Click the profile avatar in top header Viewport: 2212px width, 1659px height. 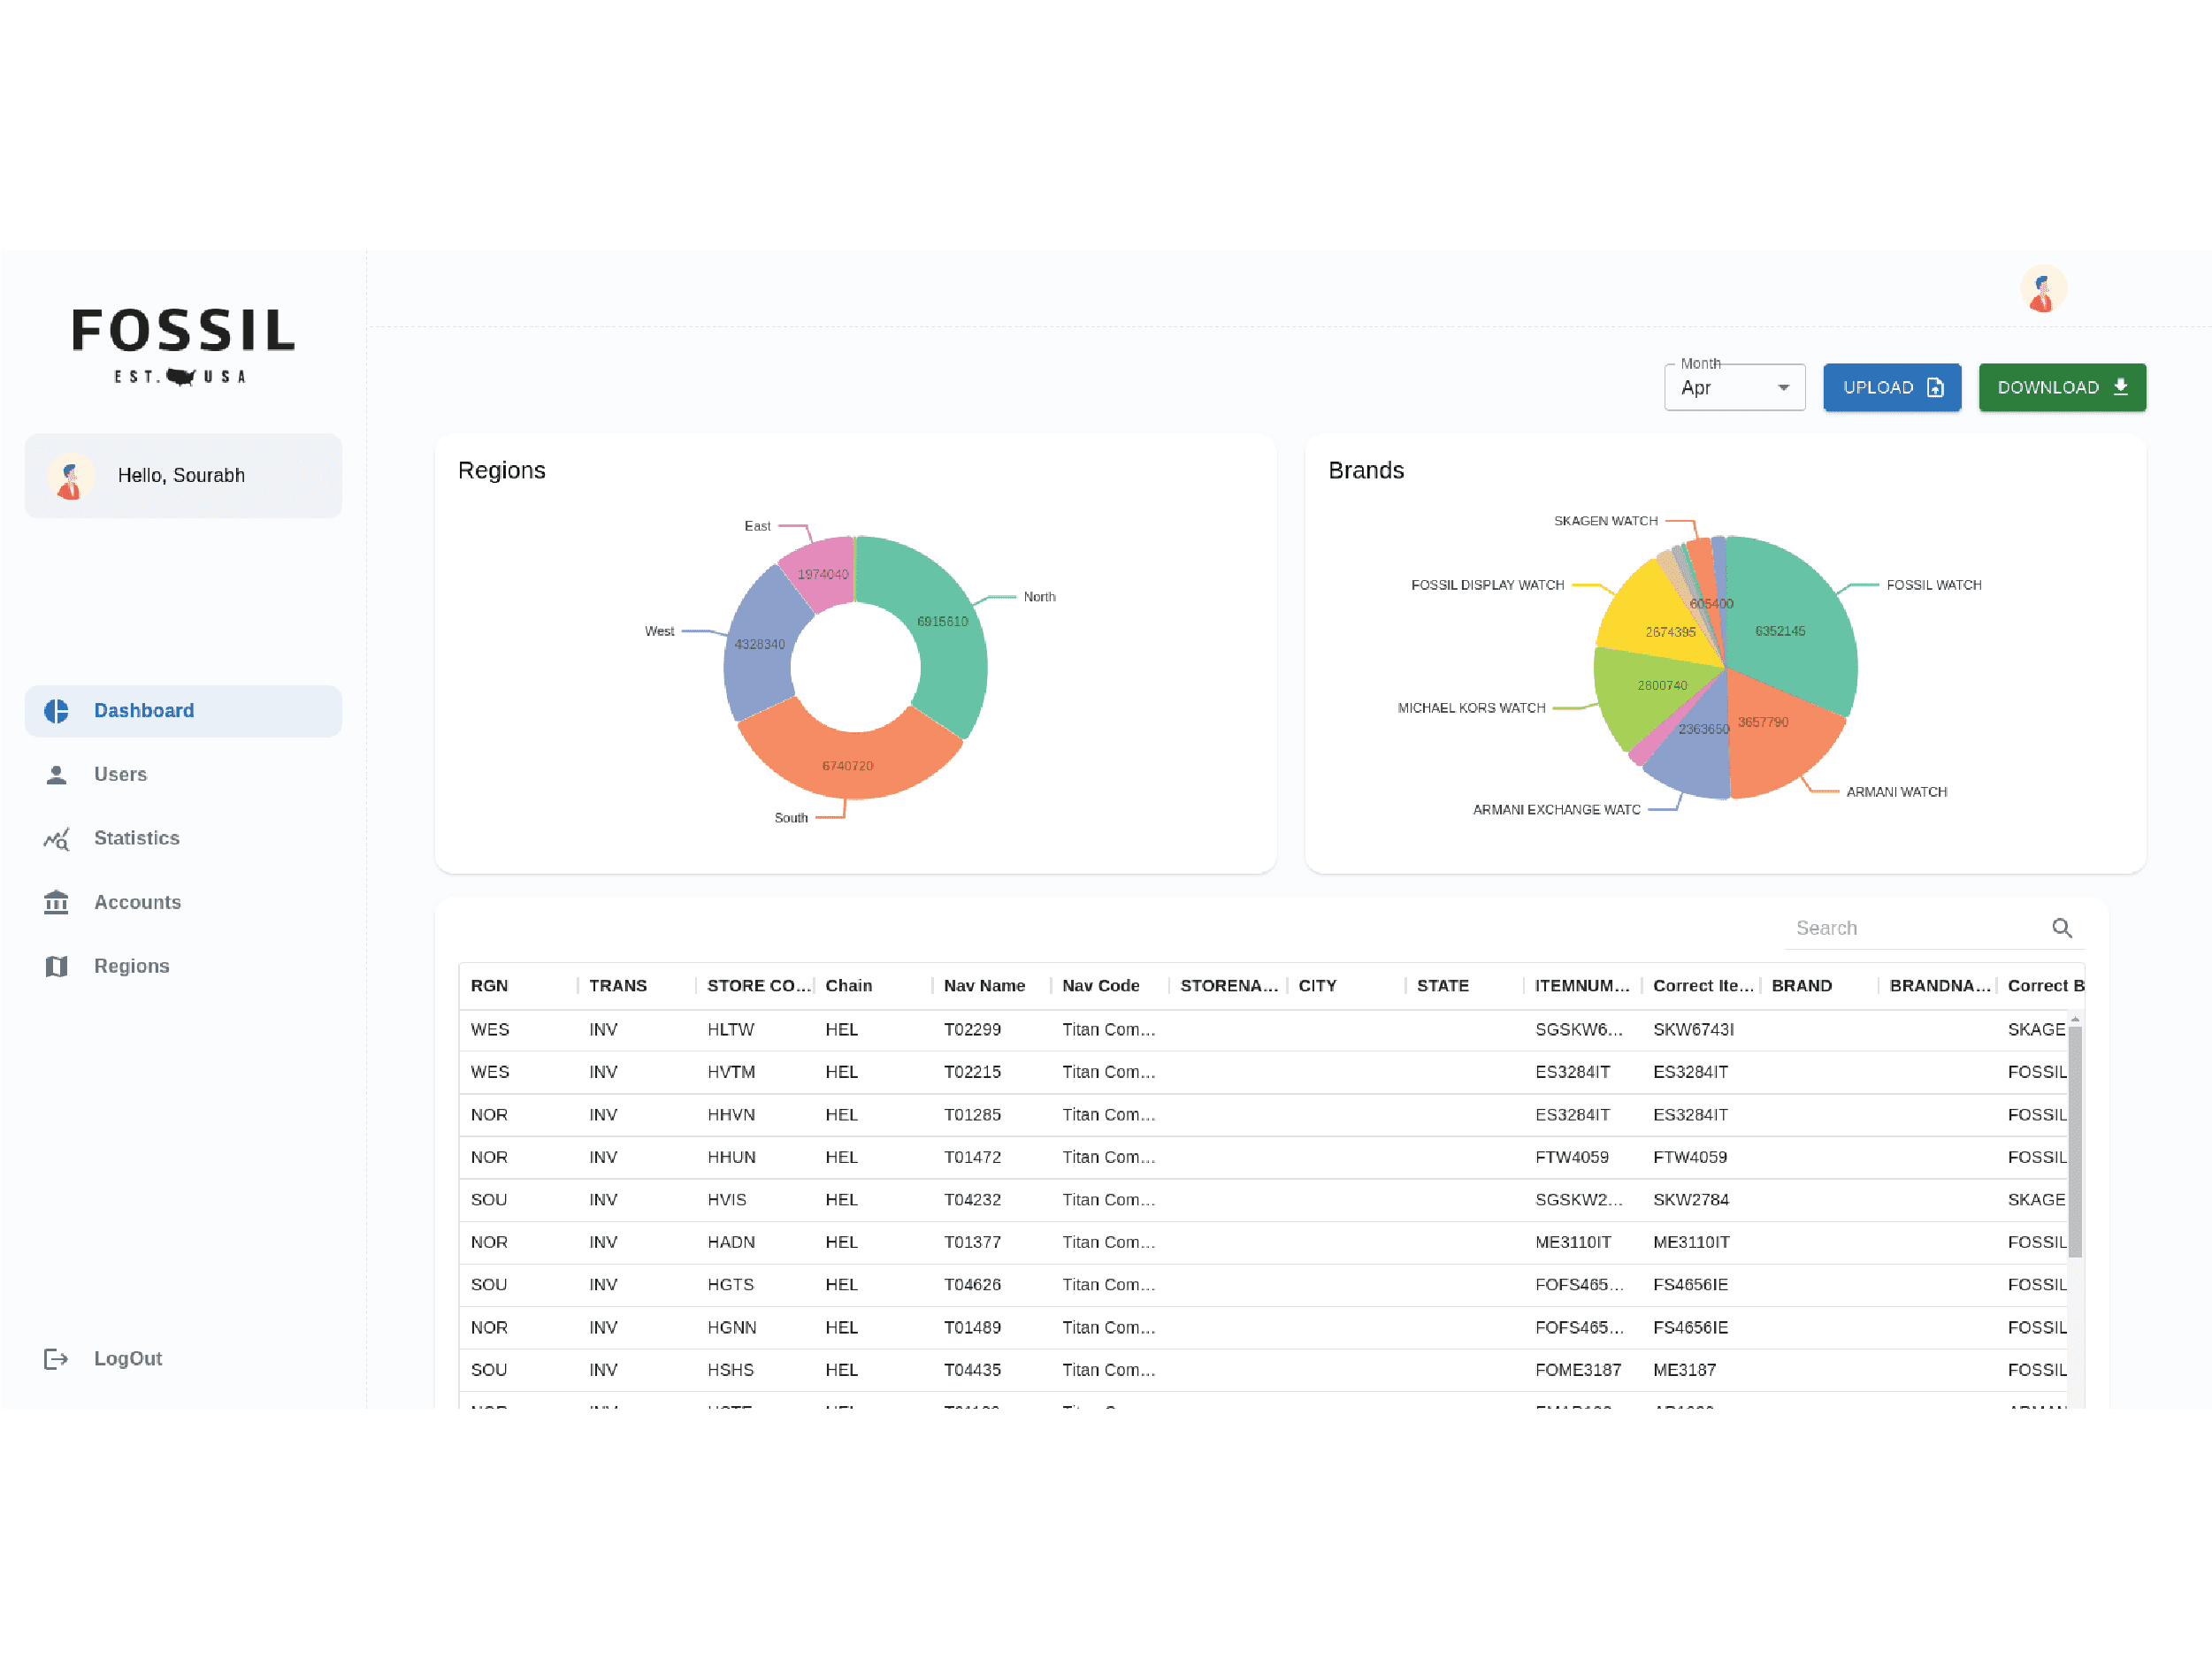pos(2042,290)
